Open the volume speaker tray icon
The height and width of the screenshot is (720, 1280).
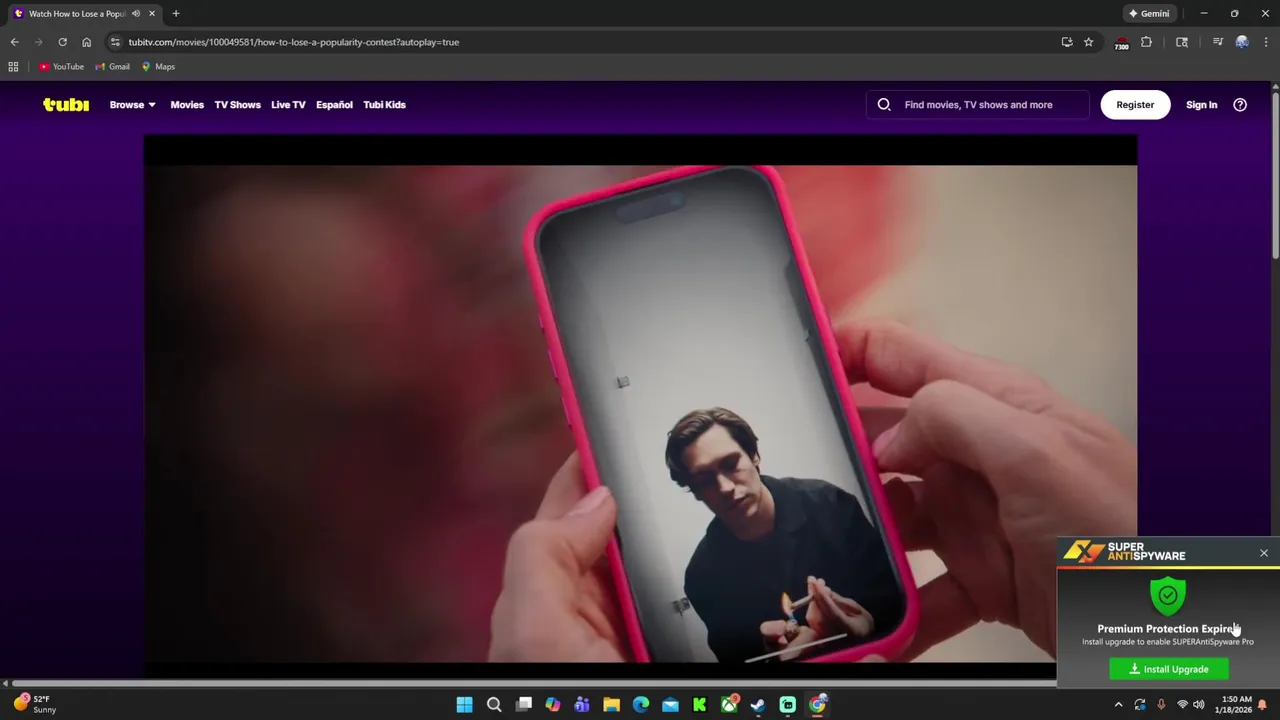(1198, 705)
